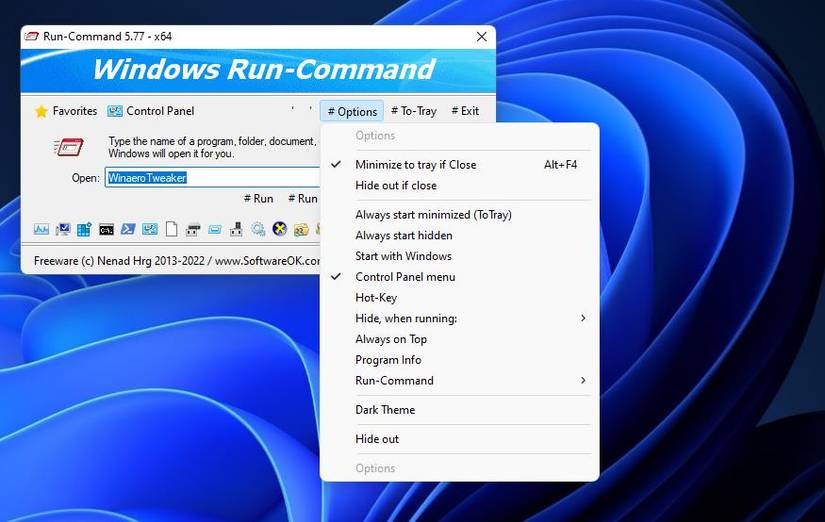Click the light-blue window icon in the icon row
The height and width of the screenshot is (522, 825).
click(x=215, y=230)
